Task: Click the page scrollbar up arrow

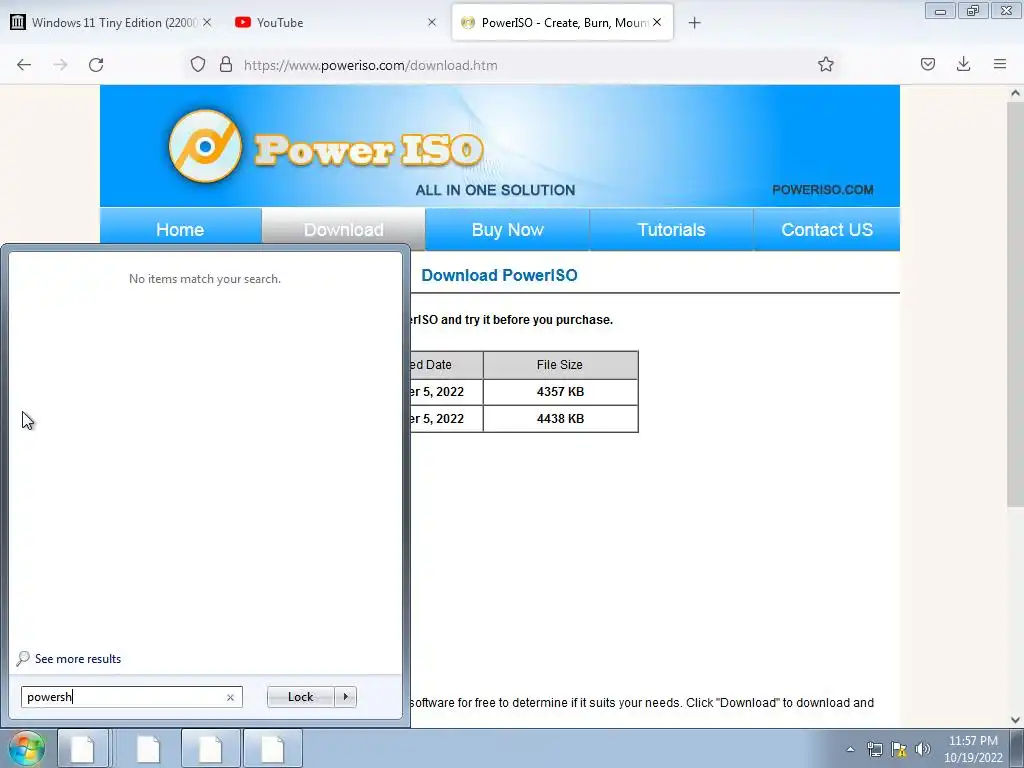Action: pos(1015,93)
